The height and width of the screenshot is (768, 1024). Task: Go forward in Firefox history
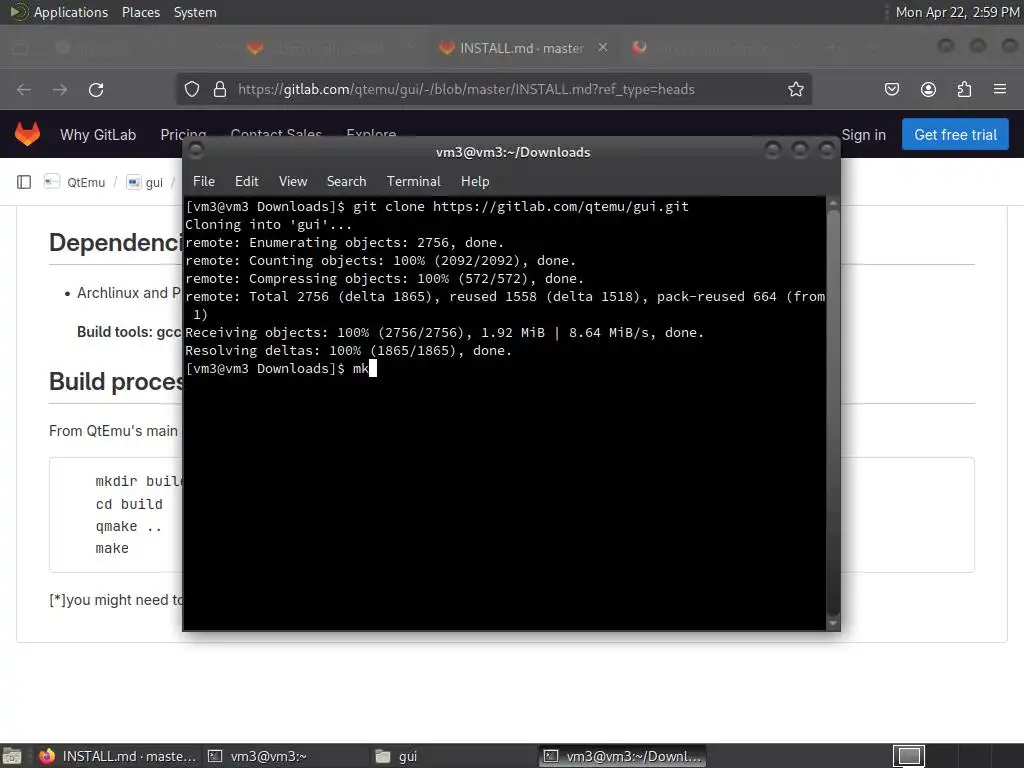[60, 89]
